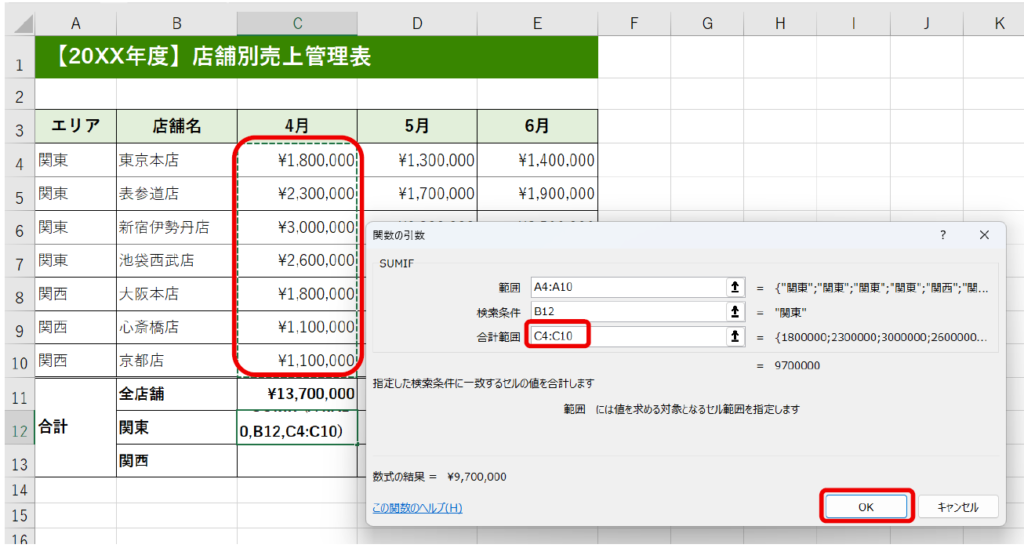Select the 全店舗 total cell ¥13,700,000
Screen dimensions: 1024x548
click(x=297, y=394)
